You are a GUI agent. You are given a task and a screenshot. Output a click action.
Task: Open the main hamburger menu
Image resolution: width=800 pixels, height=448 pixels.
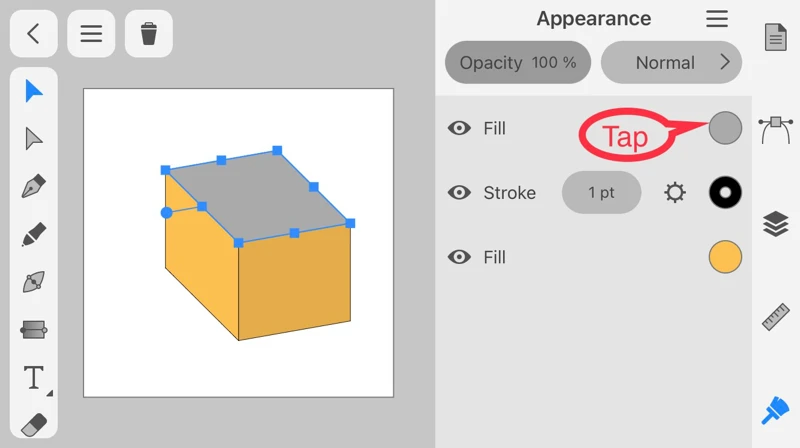91,34
